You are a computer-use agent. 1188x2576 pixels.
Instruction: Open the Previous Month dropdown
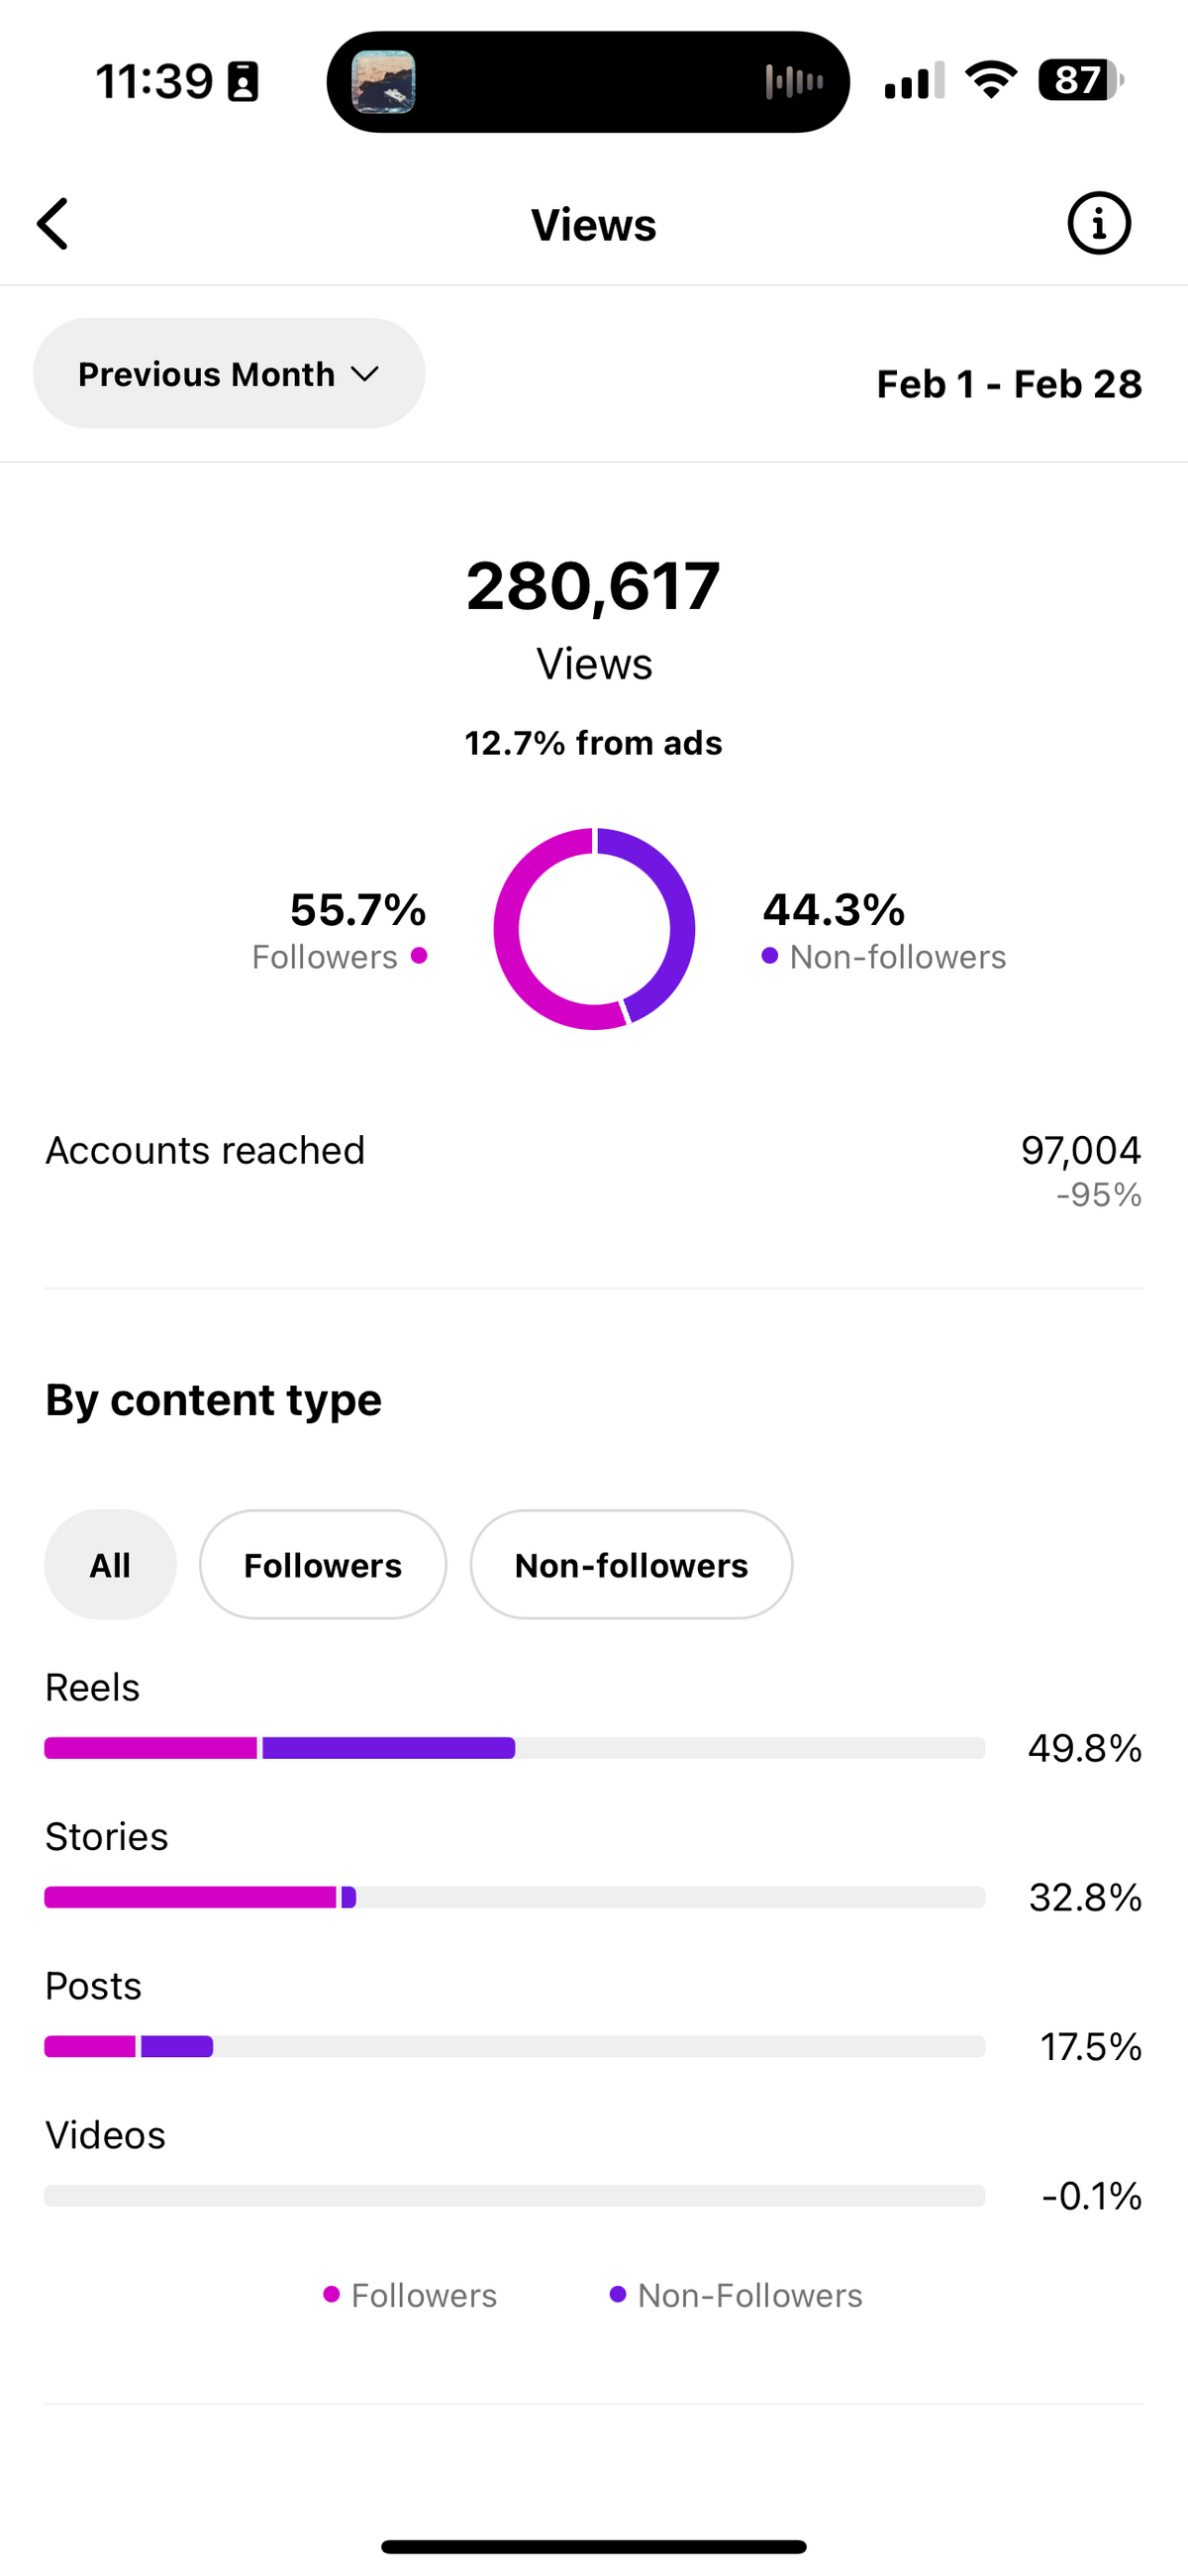coord(229,373)
